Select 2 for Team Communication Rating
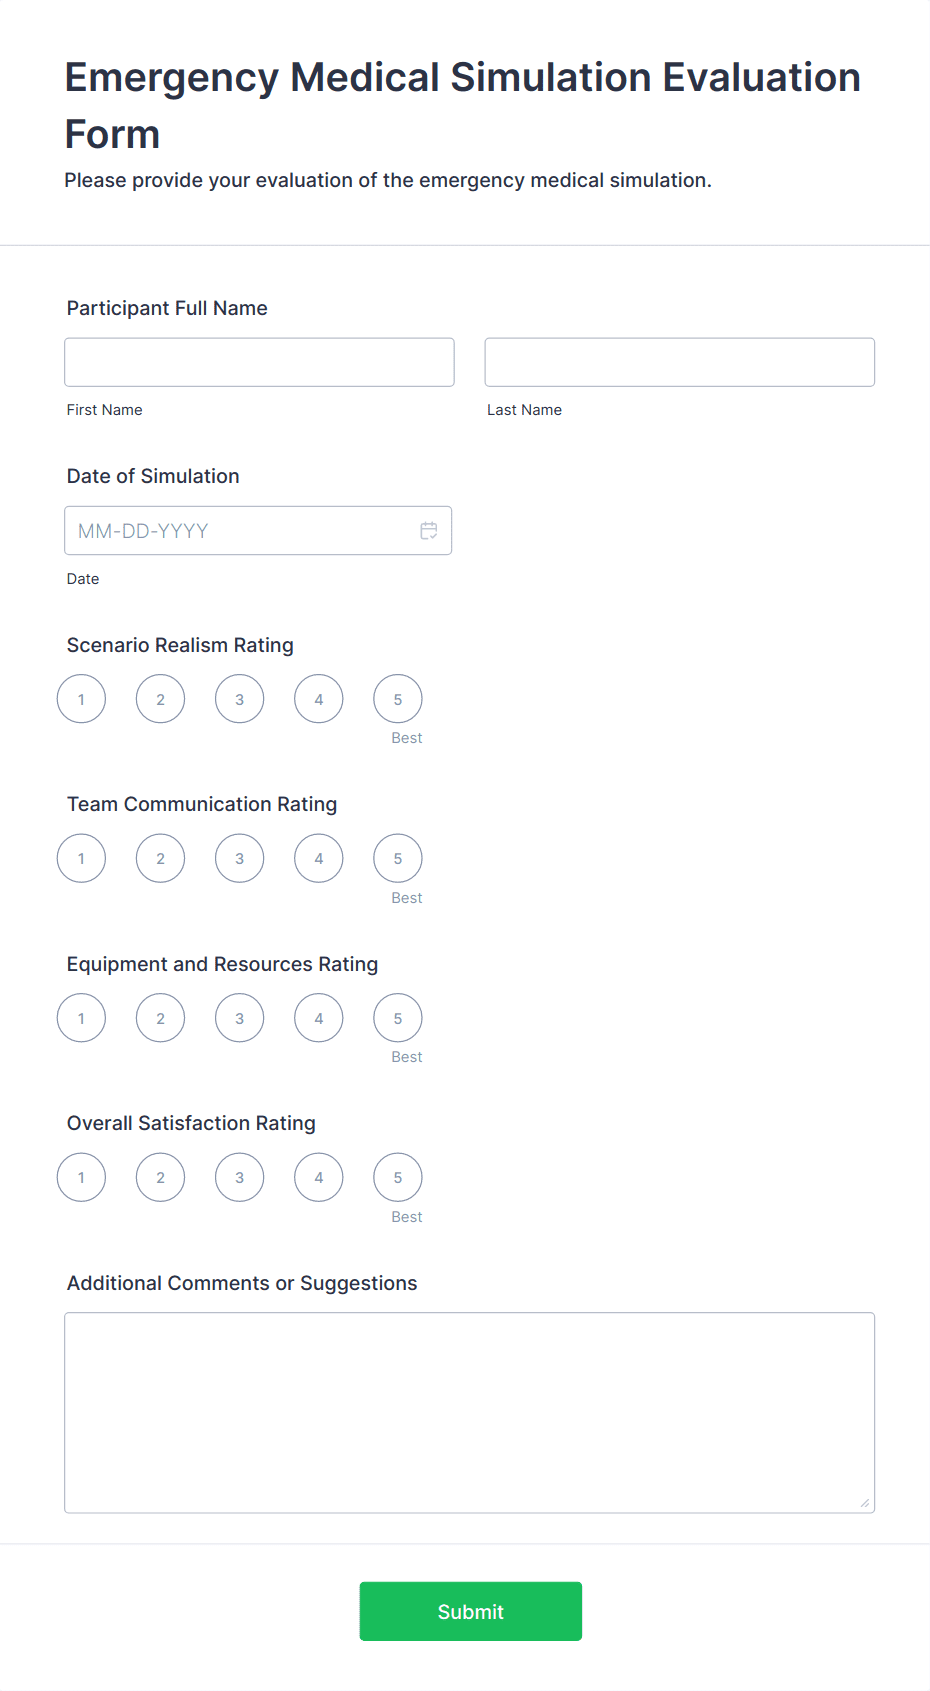 (160, 859)
